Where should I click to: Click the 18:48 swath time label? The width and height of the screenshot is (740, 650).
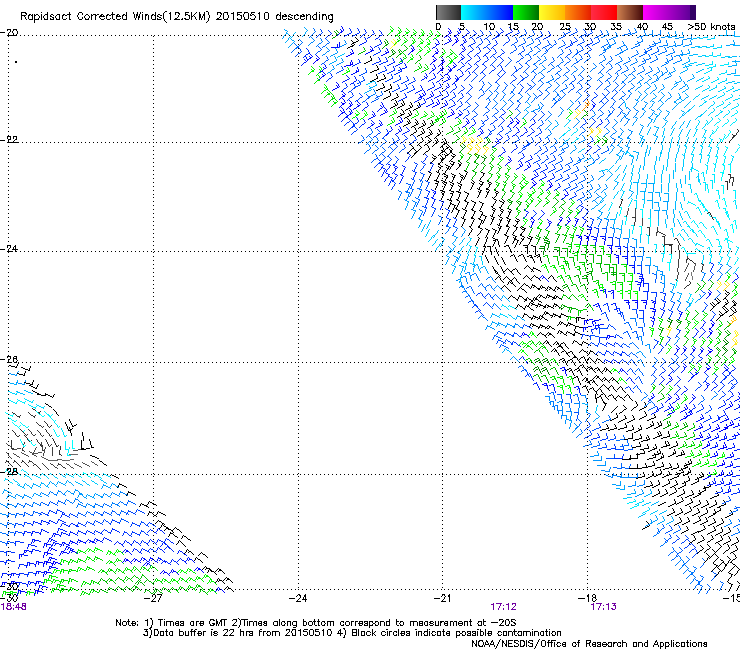[13, 607]
